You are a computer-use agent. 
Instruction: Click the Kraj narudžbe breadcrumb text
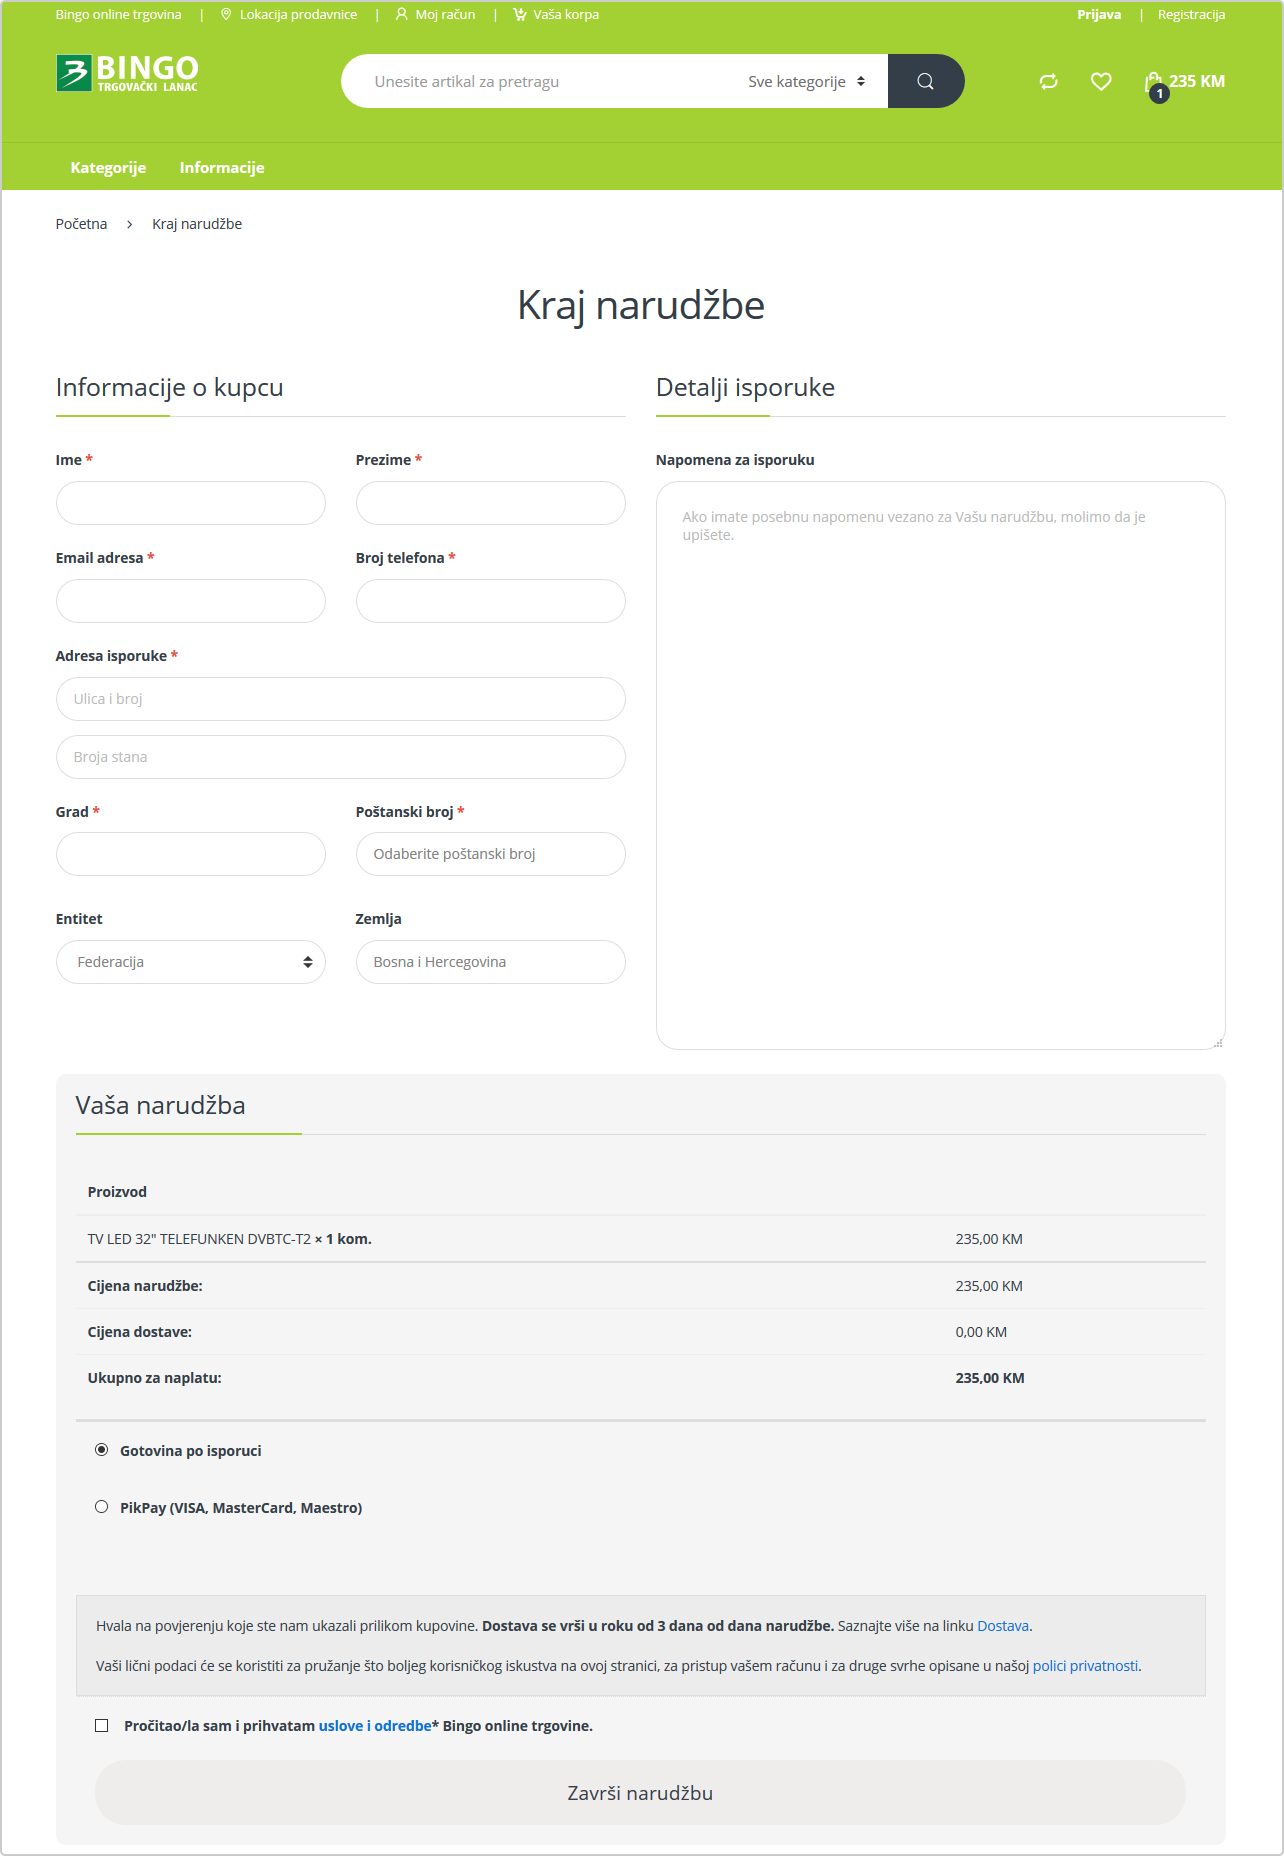point(197,224)
